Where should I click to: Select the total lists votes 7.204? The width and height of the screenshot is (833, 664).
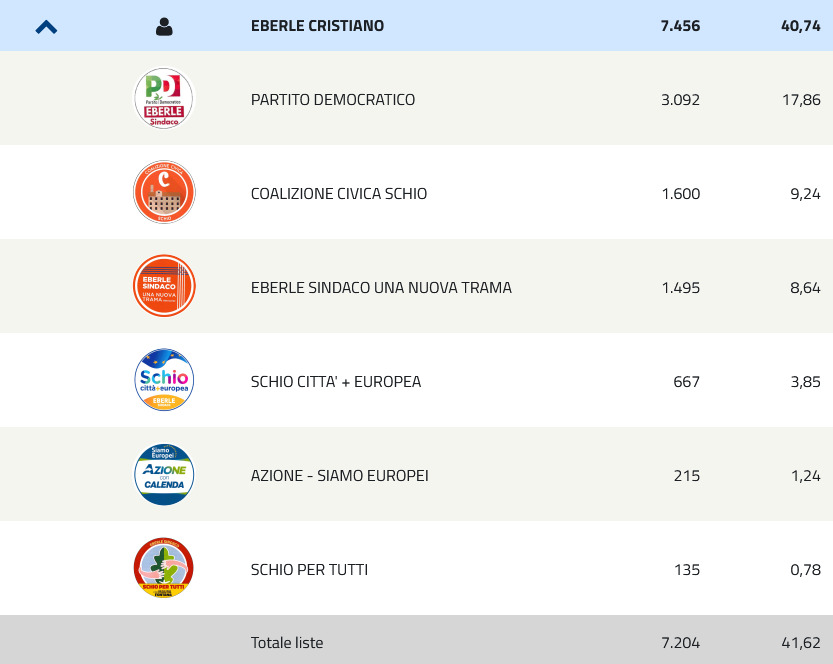coord(680,643)
